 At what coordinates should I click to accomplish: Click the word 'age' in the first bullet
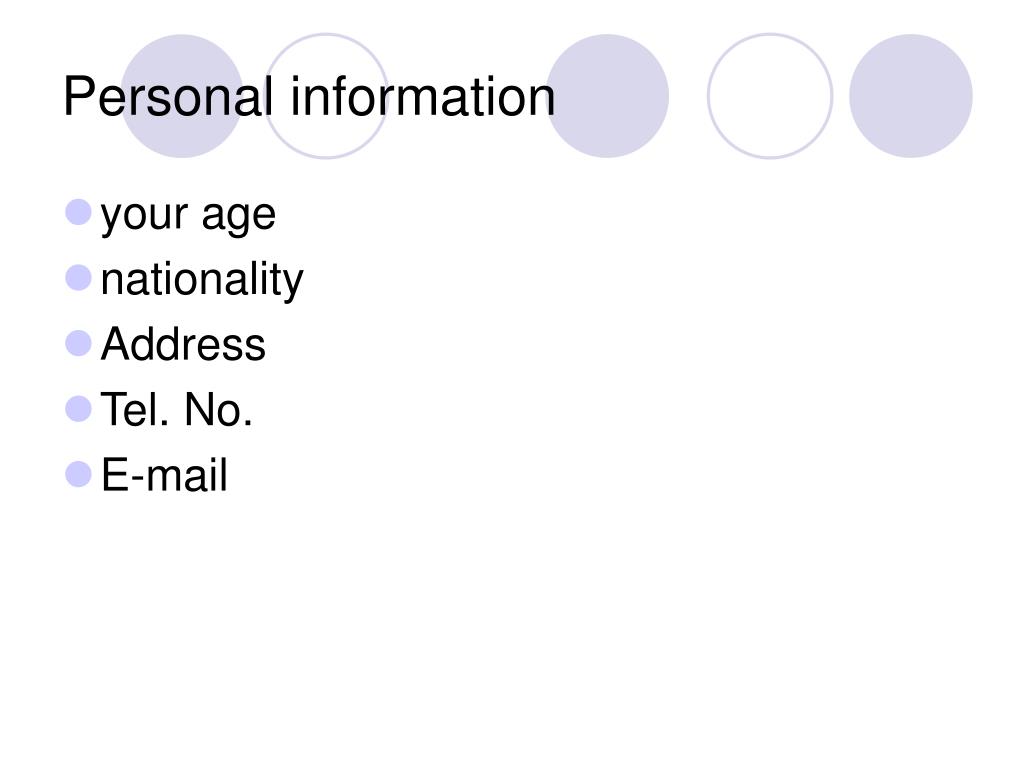point(238,219)
